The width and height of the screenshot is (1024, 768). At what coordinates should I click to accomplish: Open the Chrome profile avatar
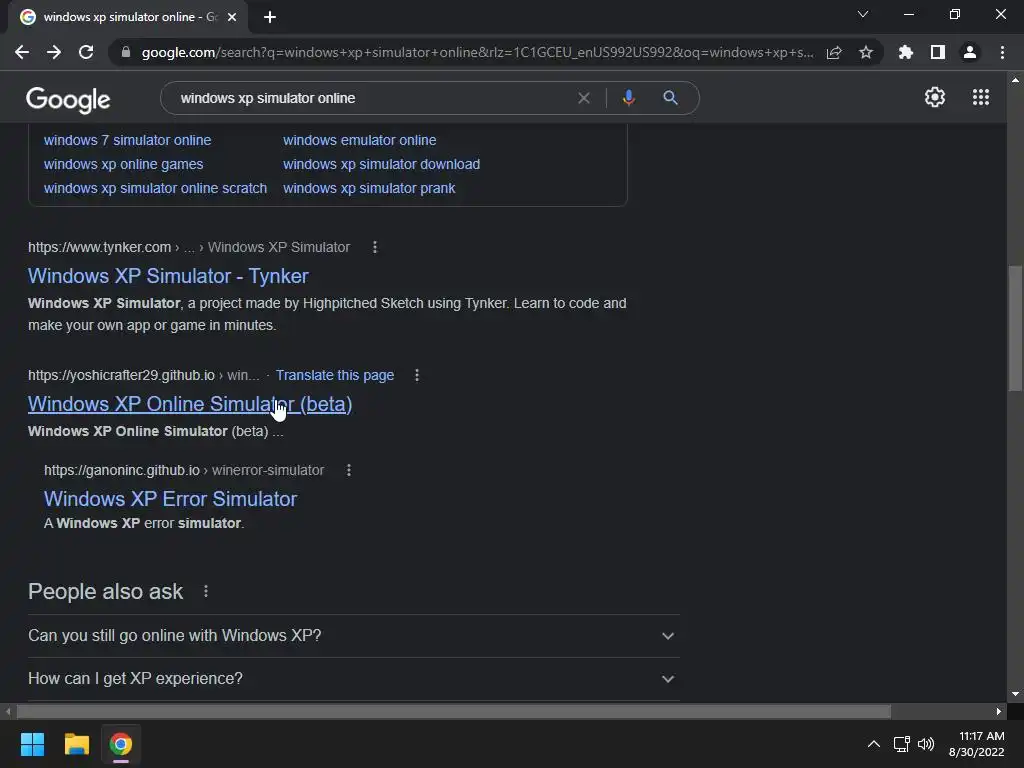[970, 52]
